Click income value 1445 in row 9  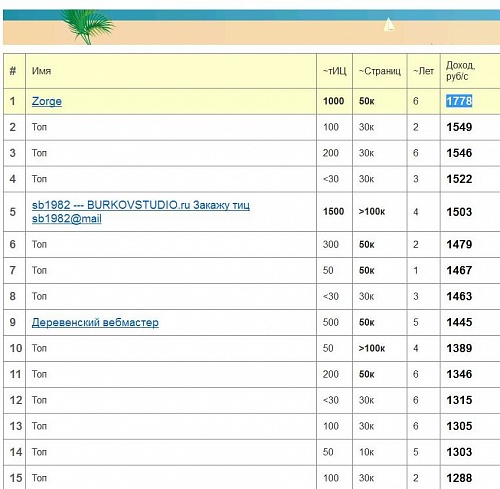[x=459, y=322]
